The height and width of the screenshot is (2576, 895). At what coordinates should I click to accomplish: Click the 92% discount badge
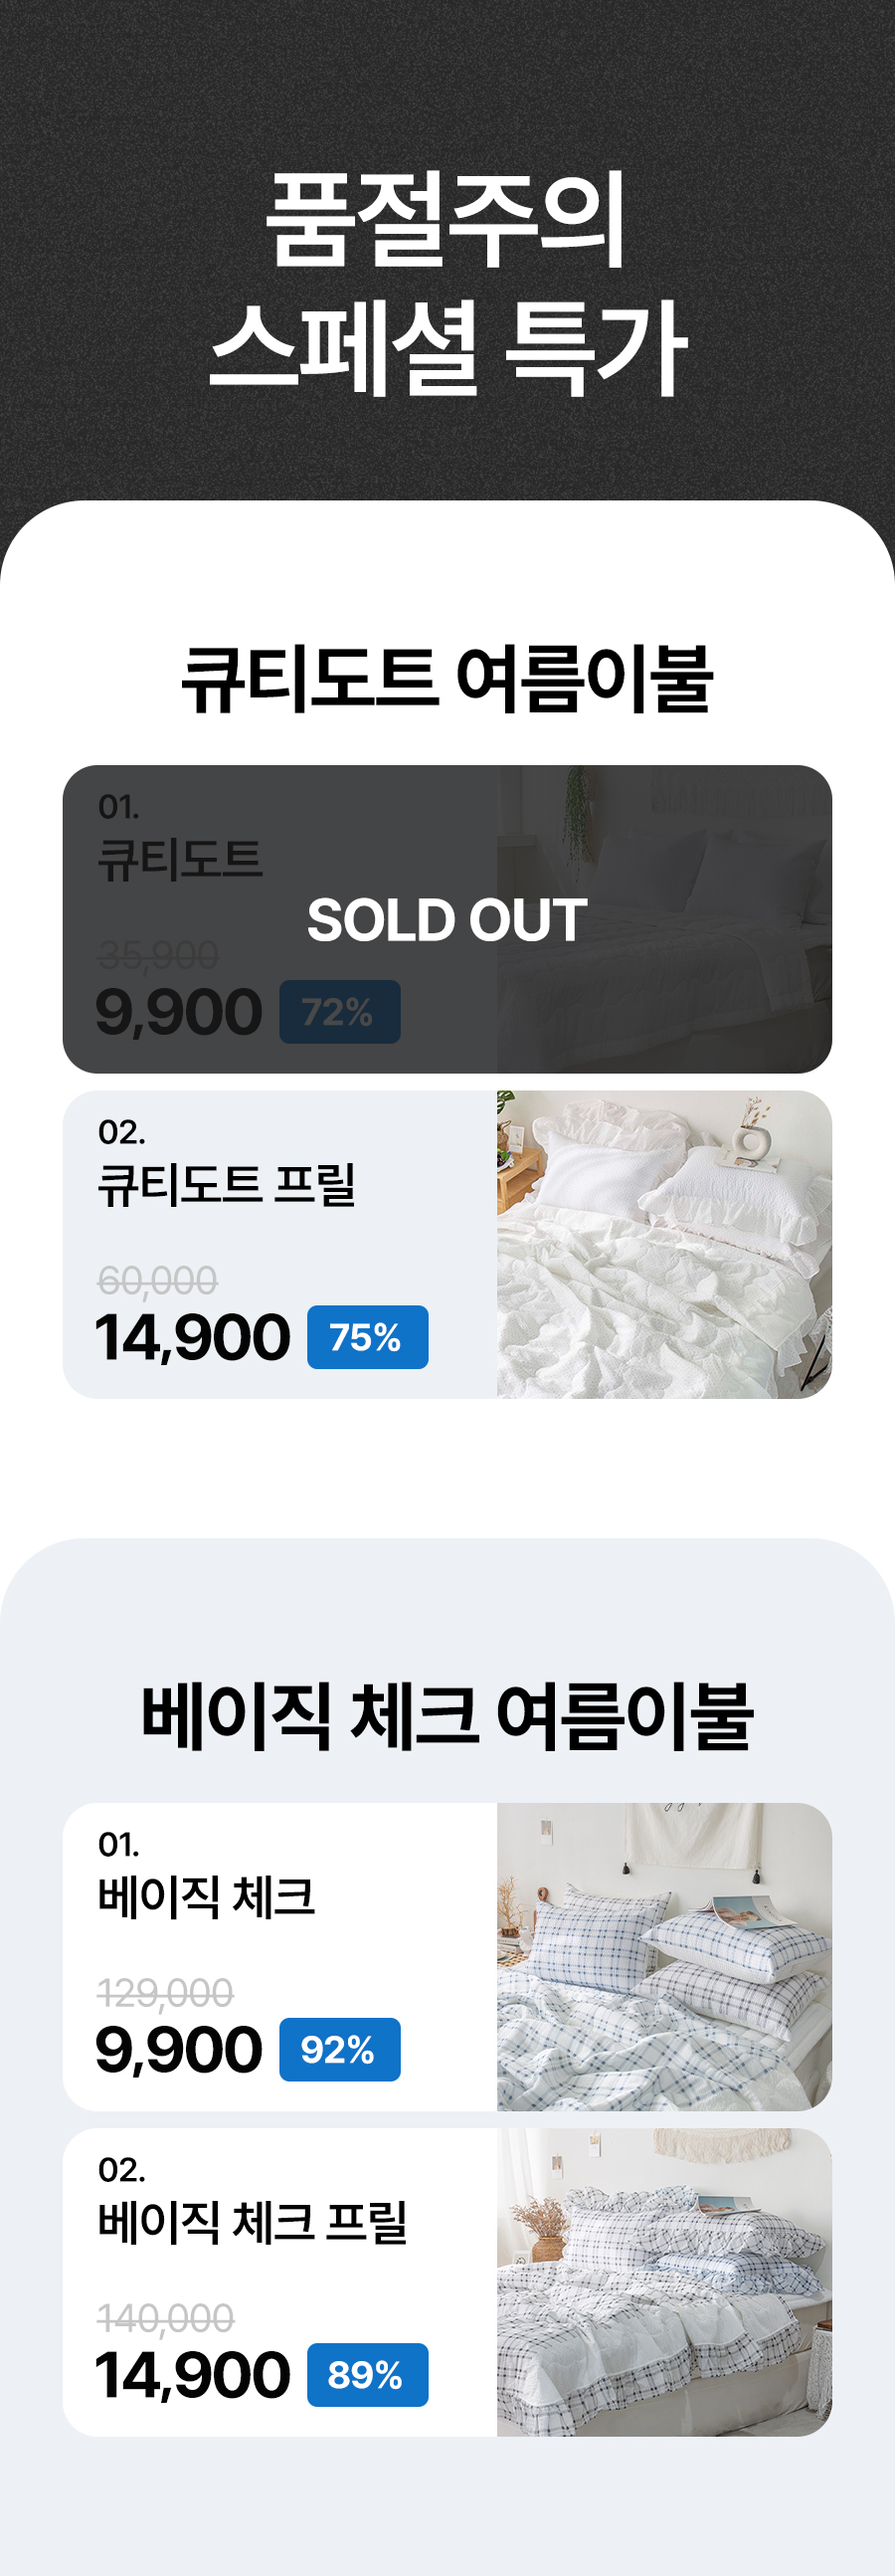tap(339, 2050)
